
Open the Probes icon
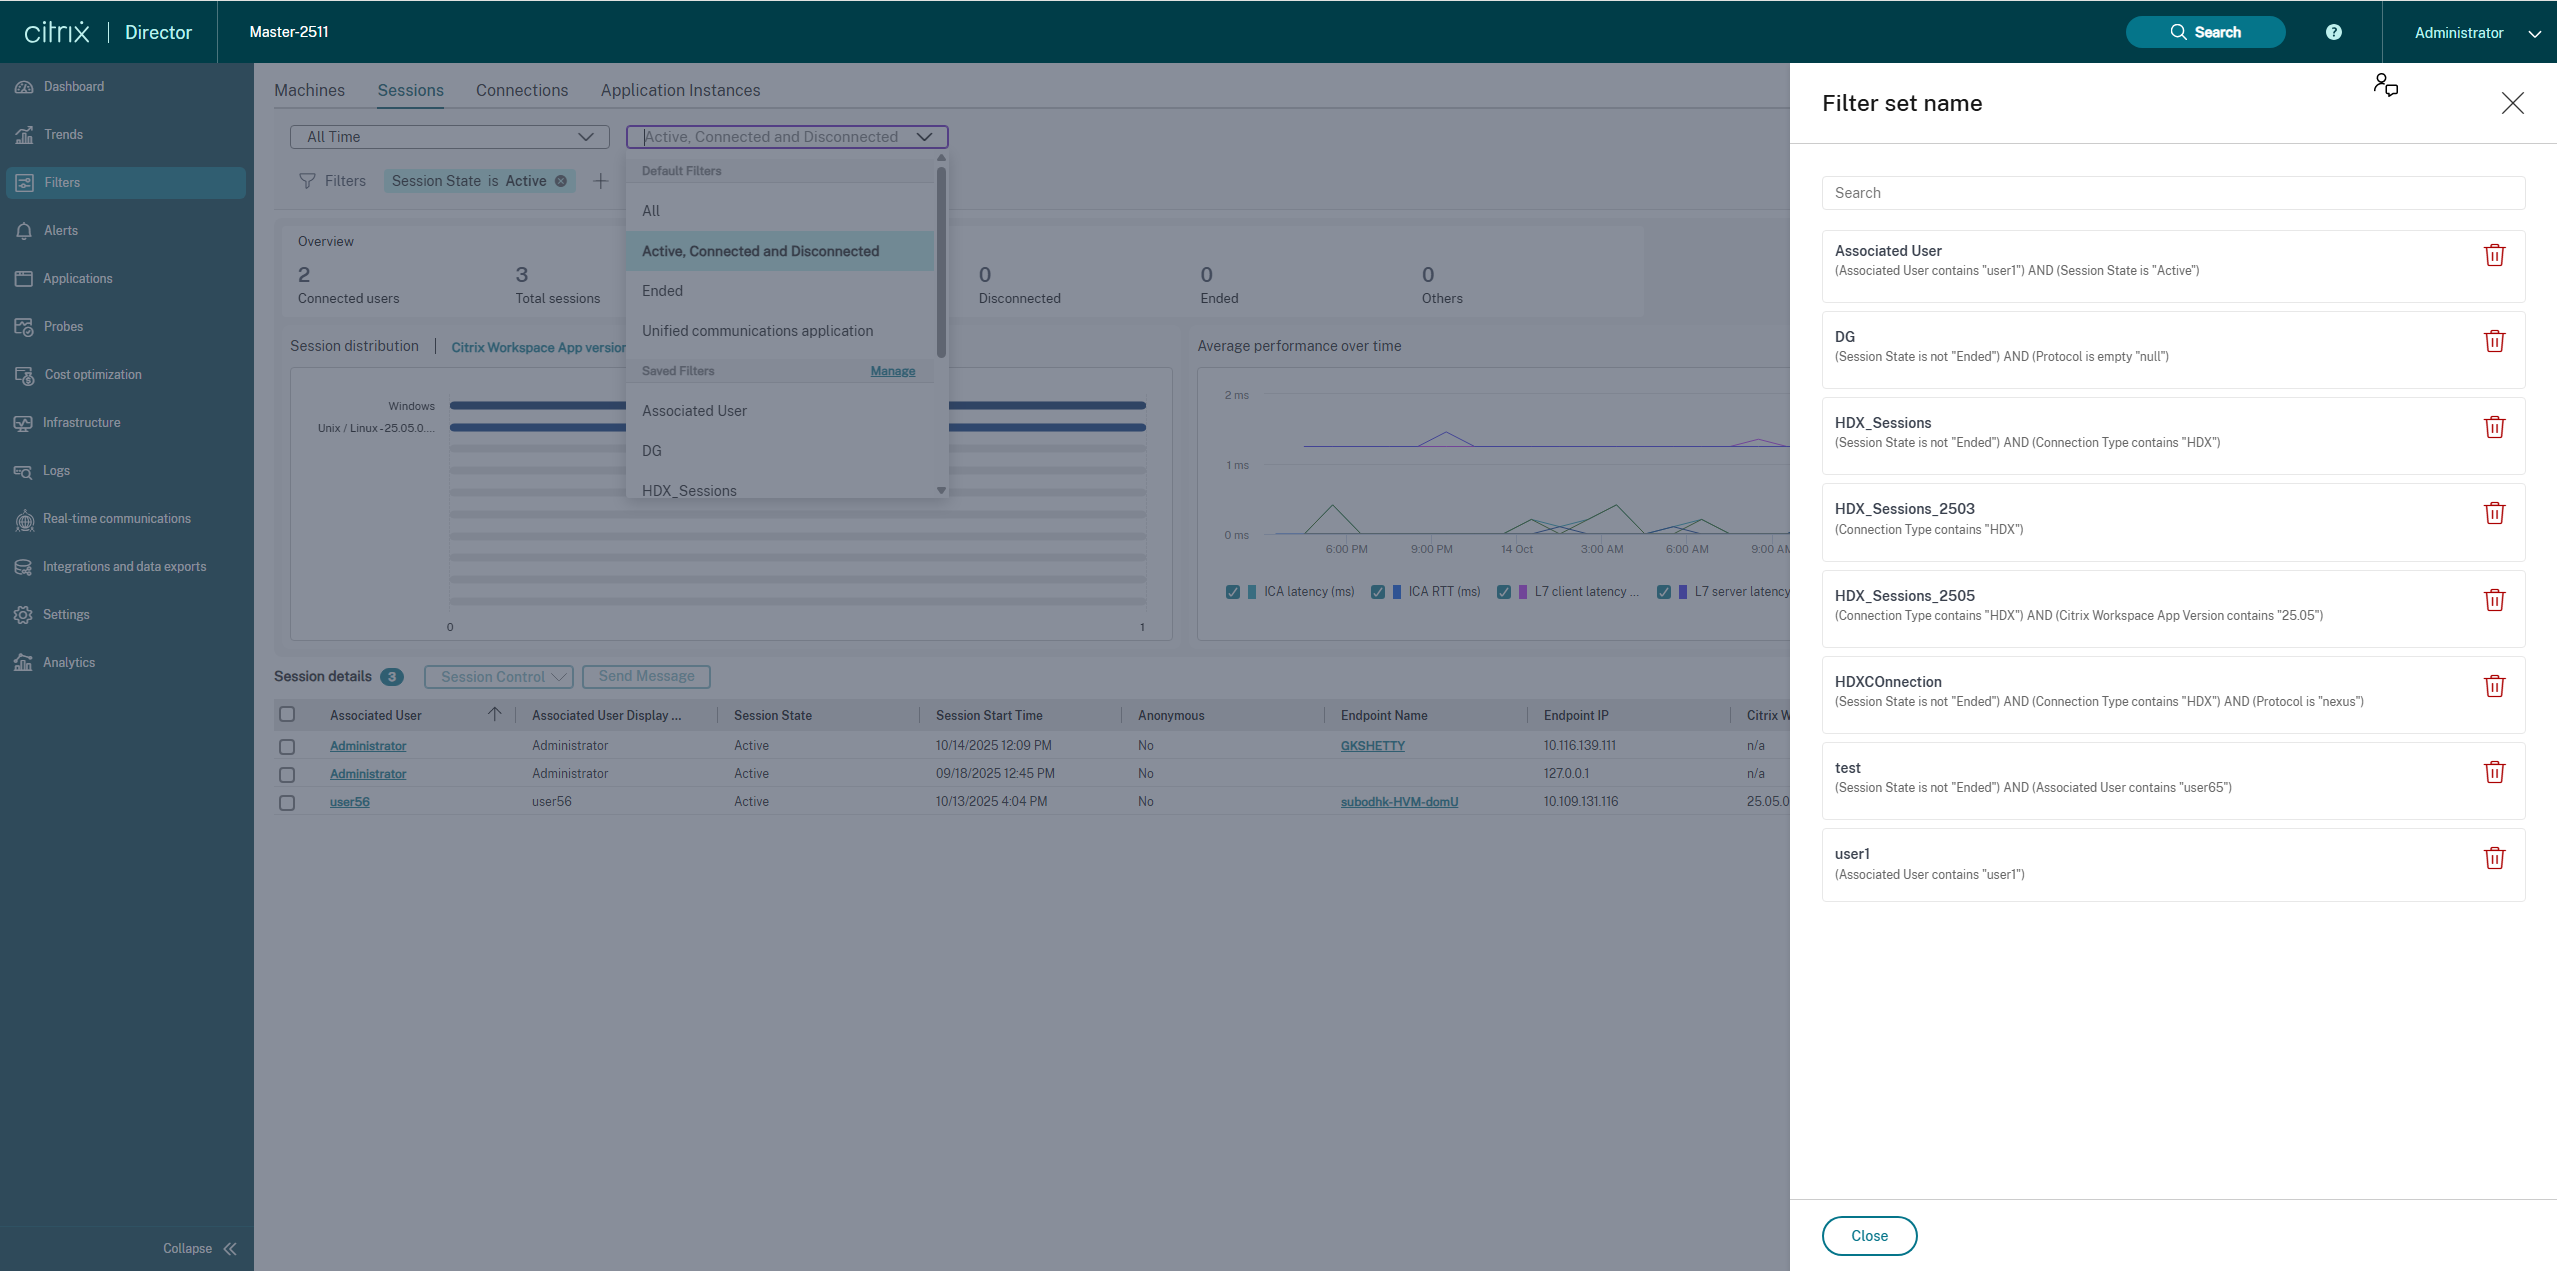click(24, 327)
